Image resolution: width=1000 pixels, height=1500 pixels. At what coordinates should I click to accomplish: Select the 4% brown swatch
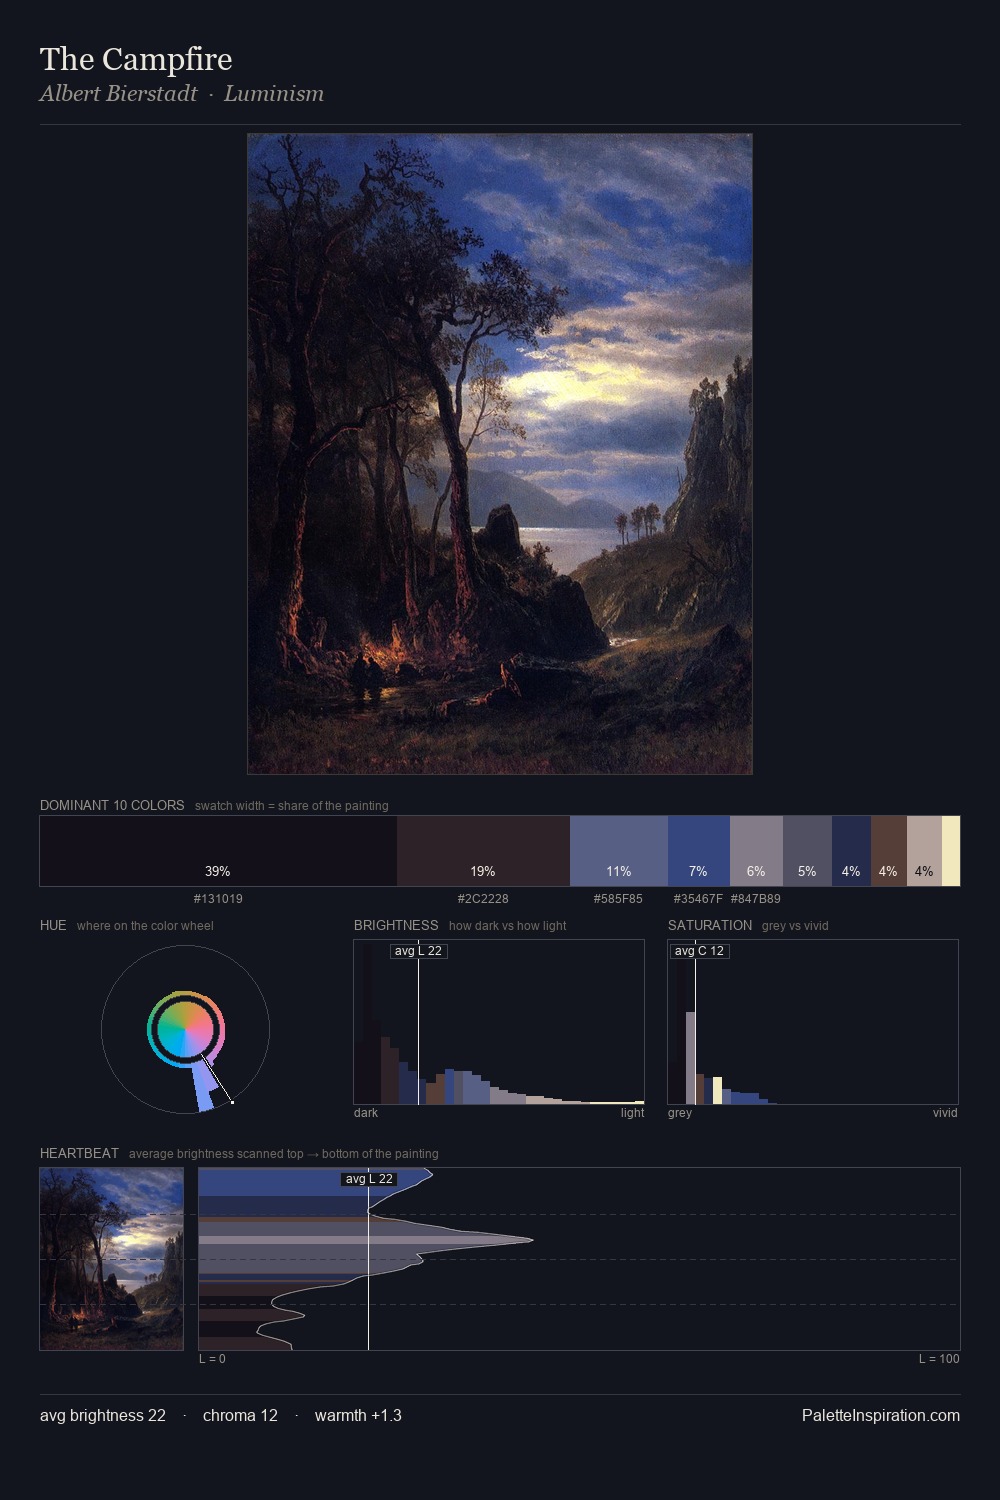click(x=888, y=851)
